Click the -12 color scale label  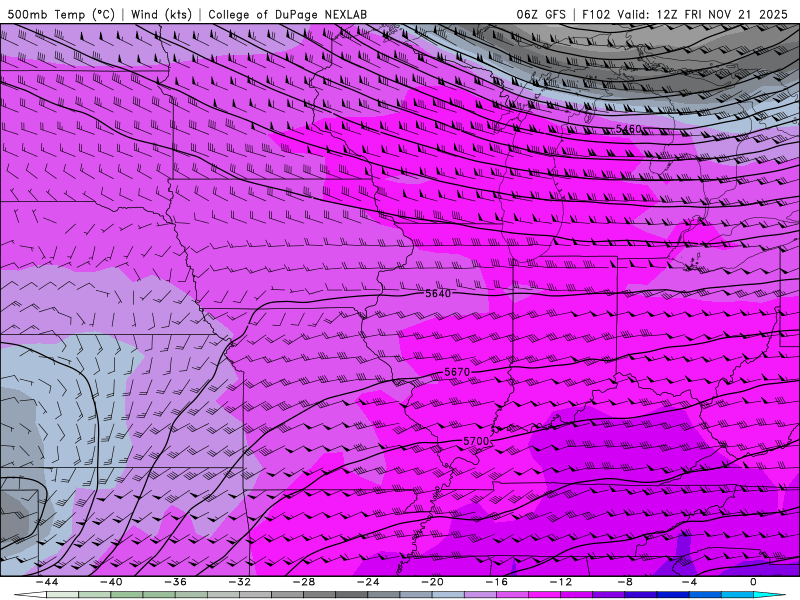pyautogui.click(x=561, y=582)
